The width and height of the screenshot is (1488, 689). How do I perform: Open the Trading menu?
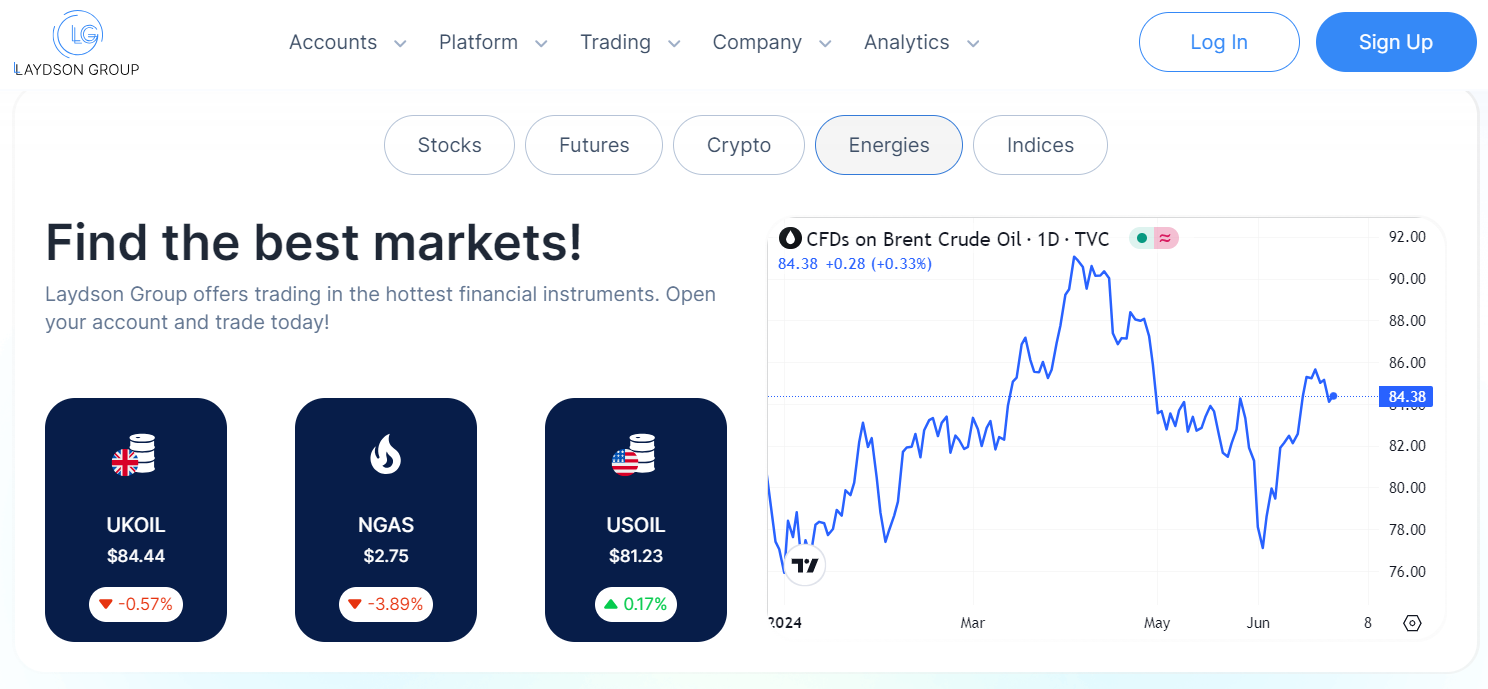(630, 43)
